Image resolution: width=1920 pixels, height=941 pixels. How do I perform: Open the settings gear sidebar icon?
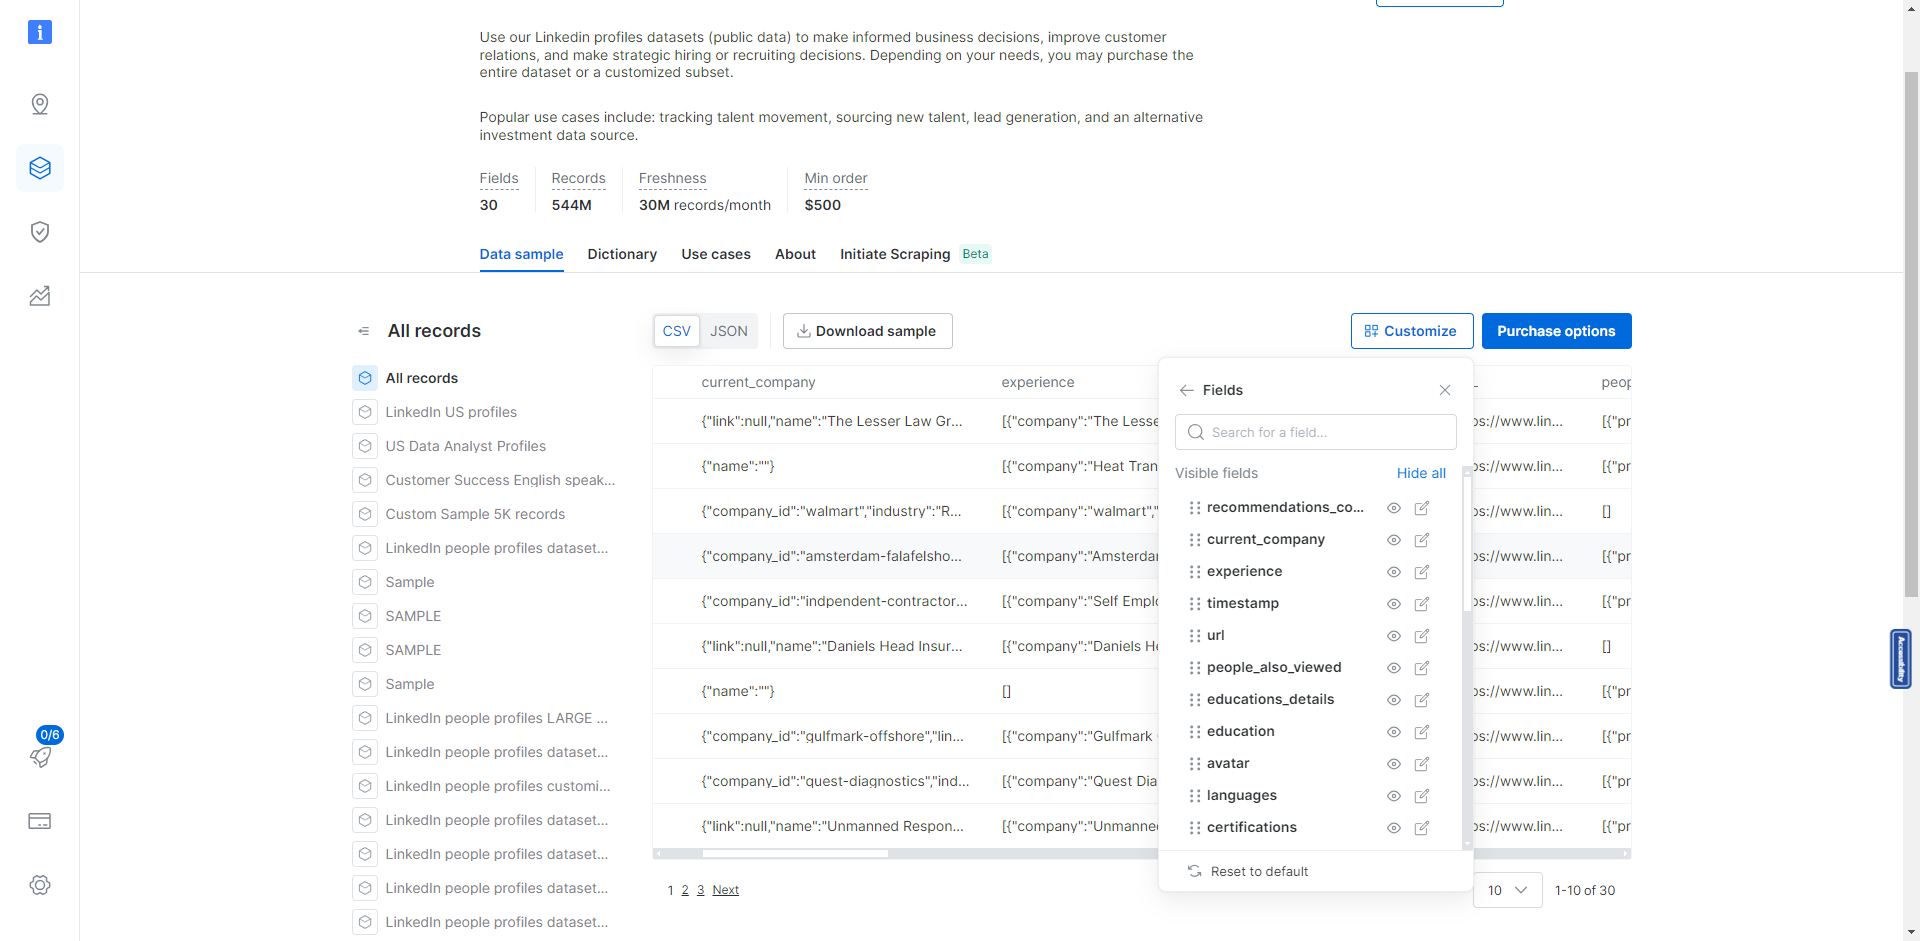(x=40, y=885)
